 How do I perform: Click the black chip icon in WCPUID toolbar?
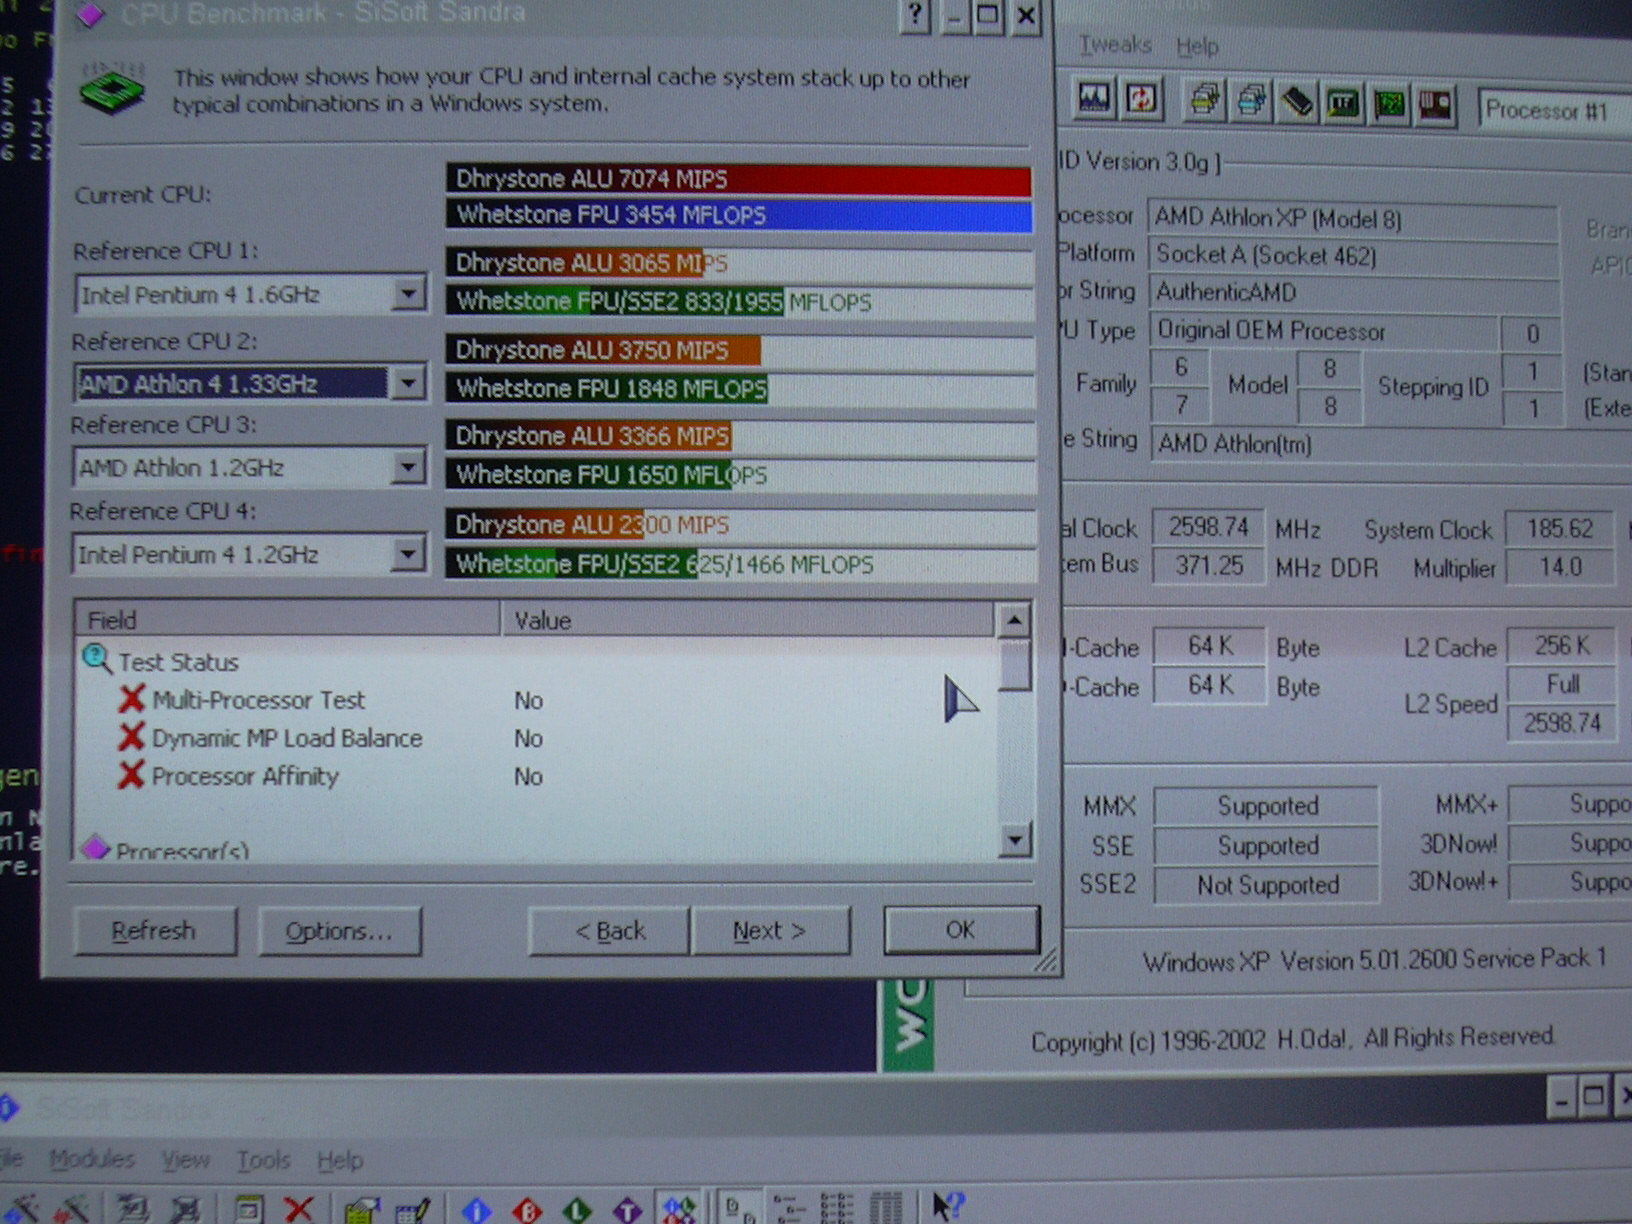point(1297,103)
